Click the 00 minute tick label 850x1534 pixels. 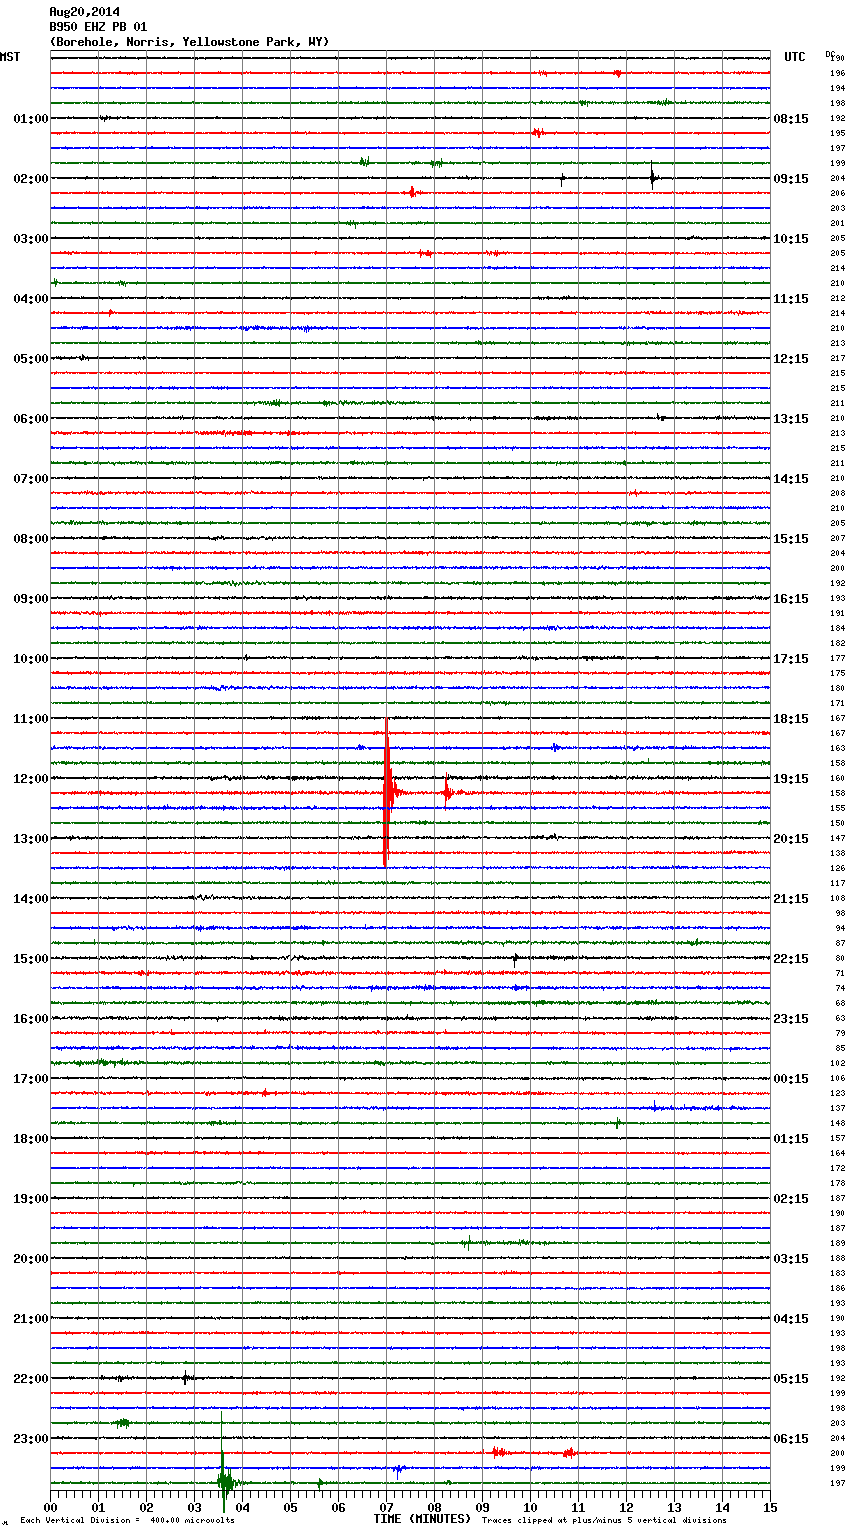click(x=51, y=1507)
